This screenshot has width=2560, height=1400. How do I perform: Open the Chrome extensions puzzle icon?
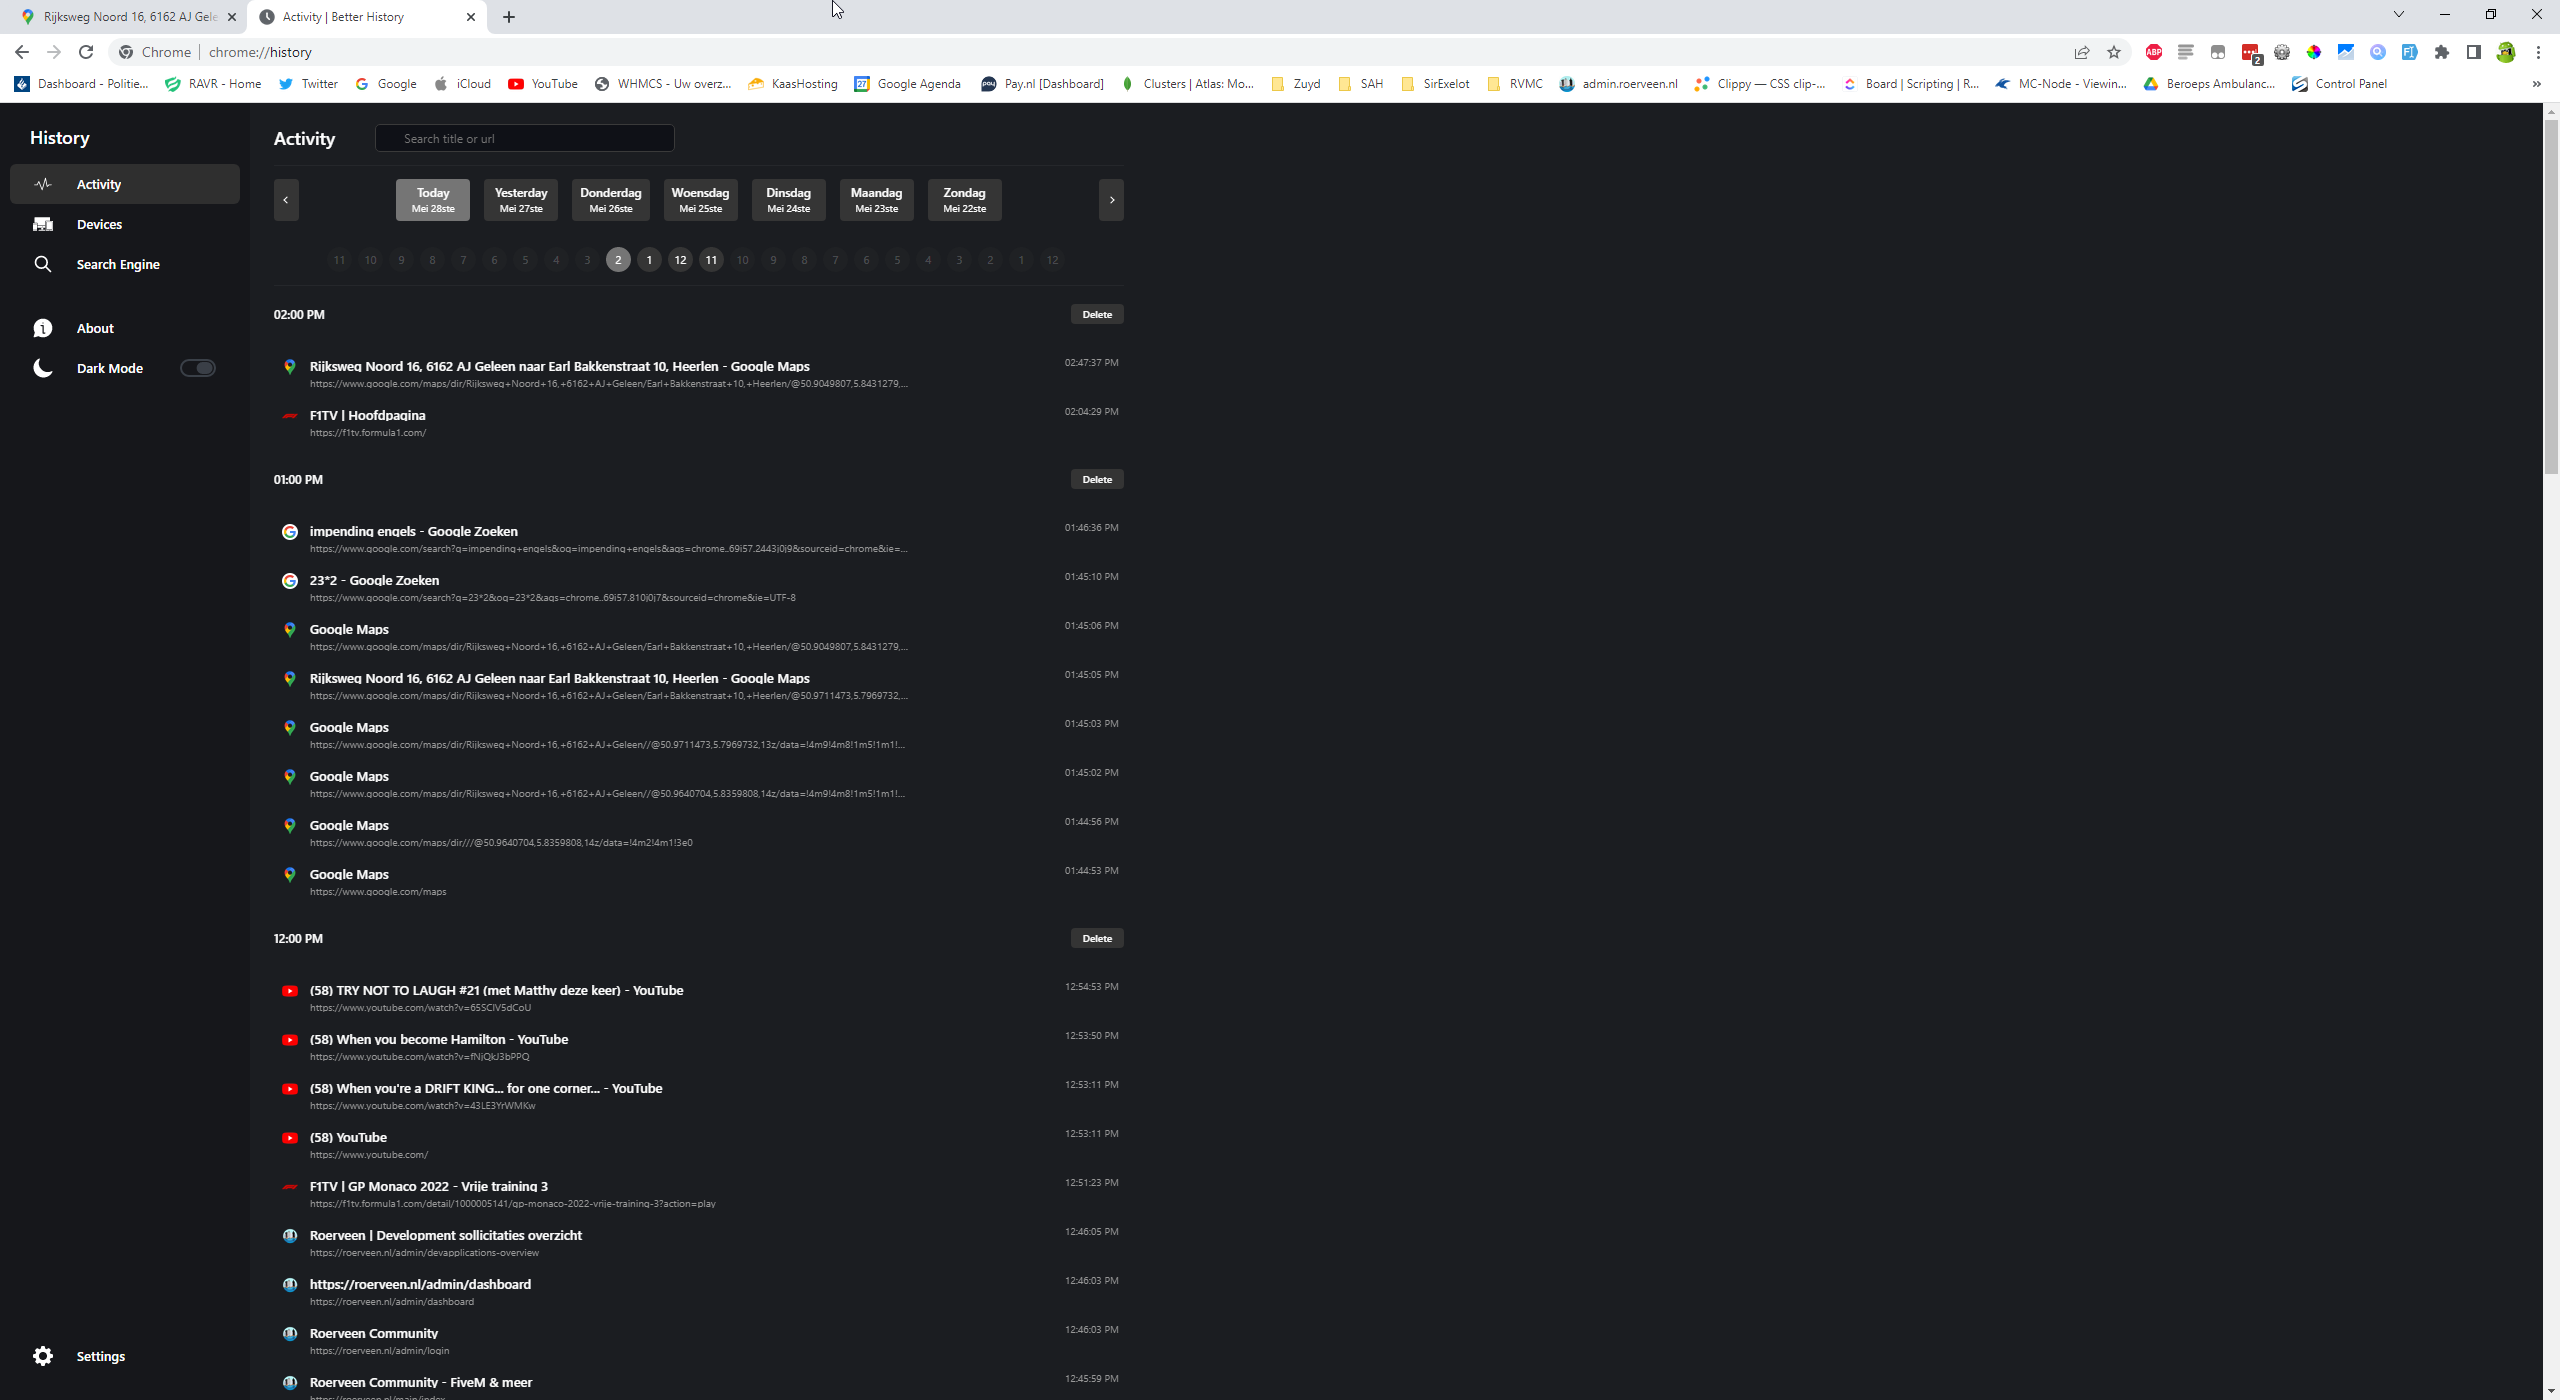2442,52
